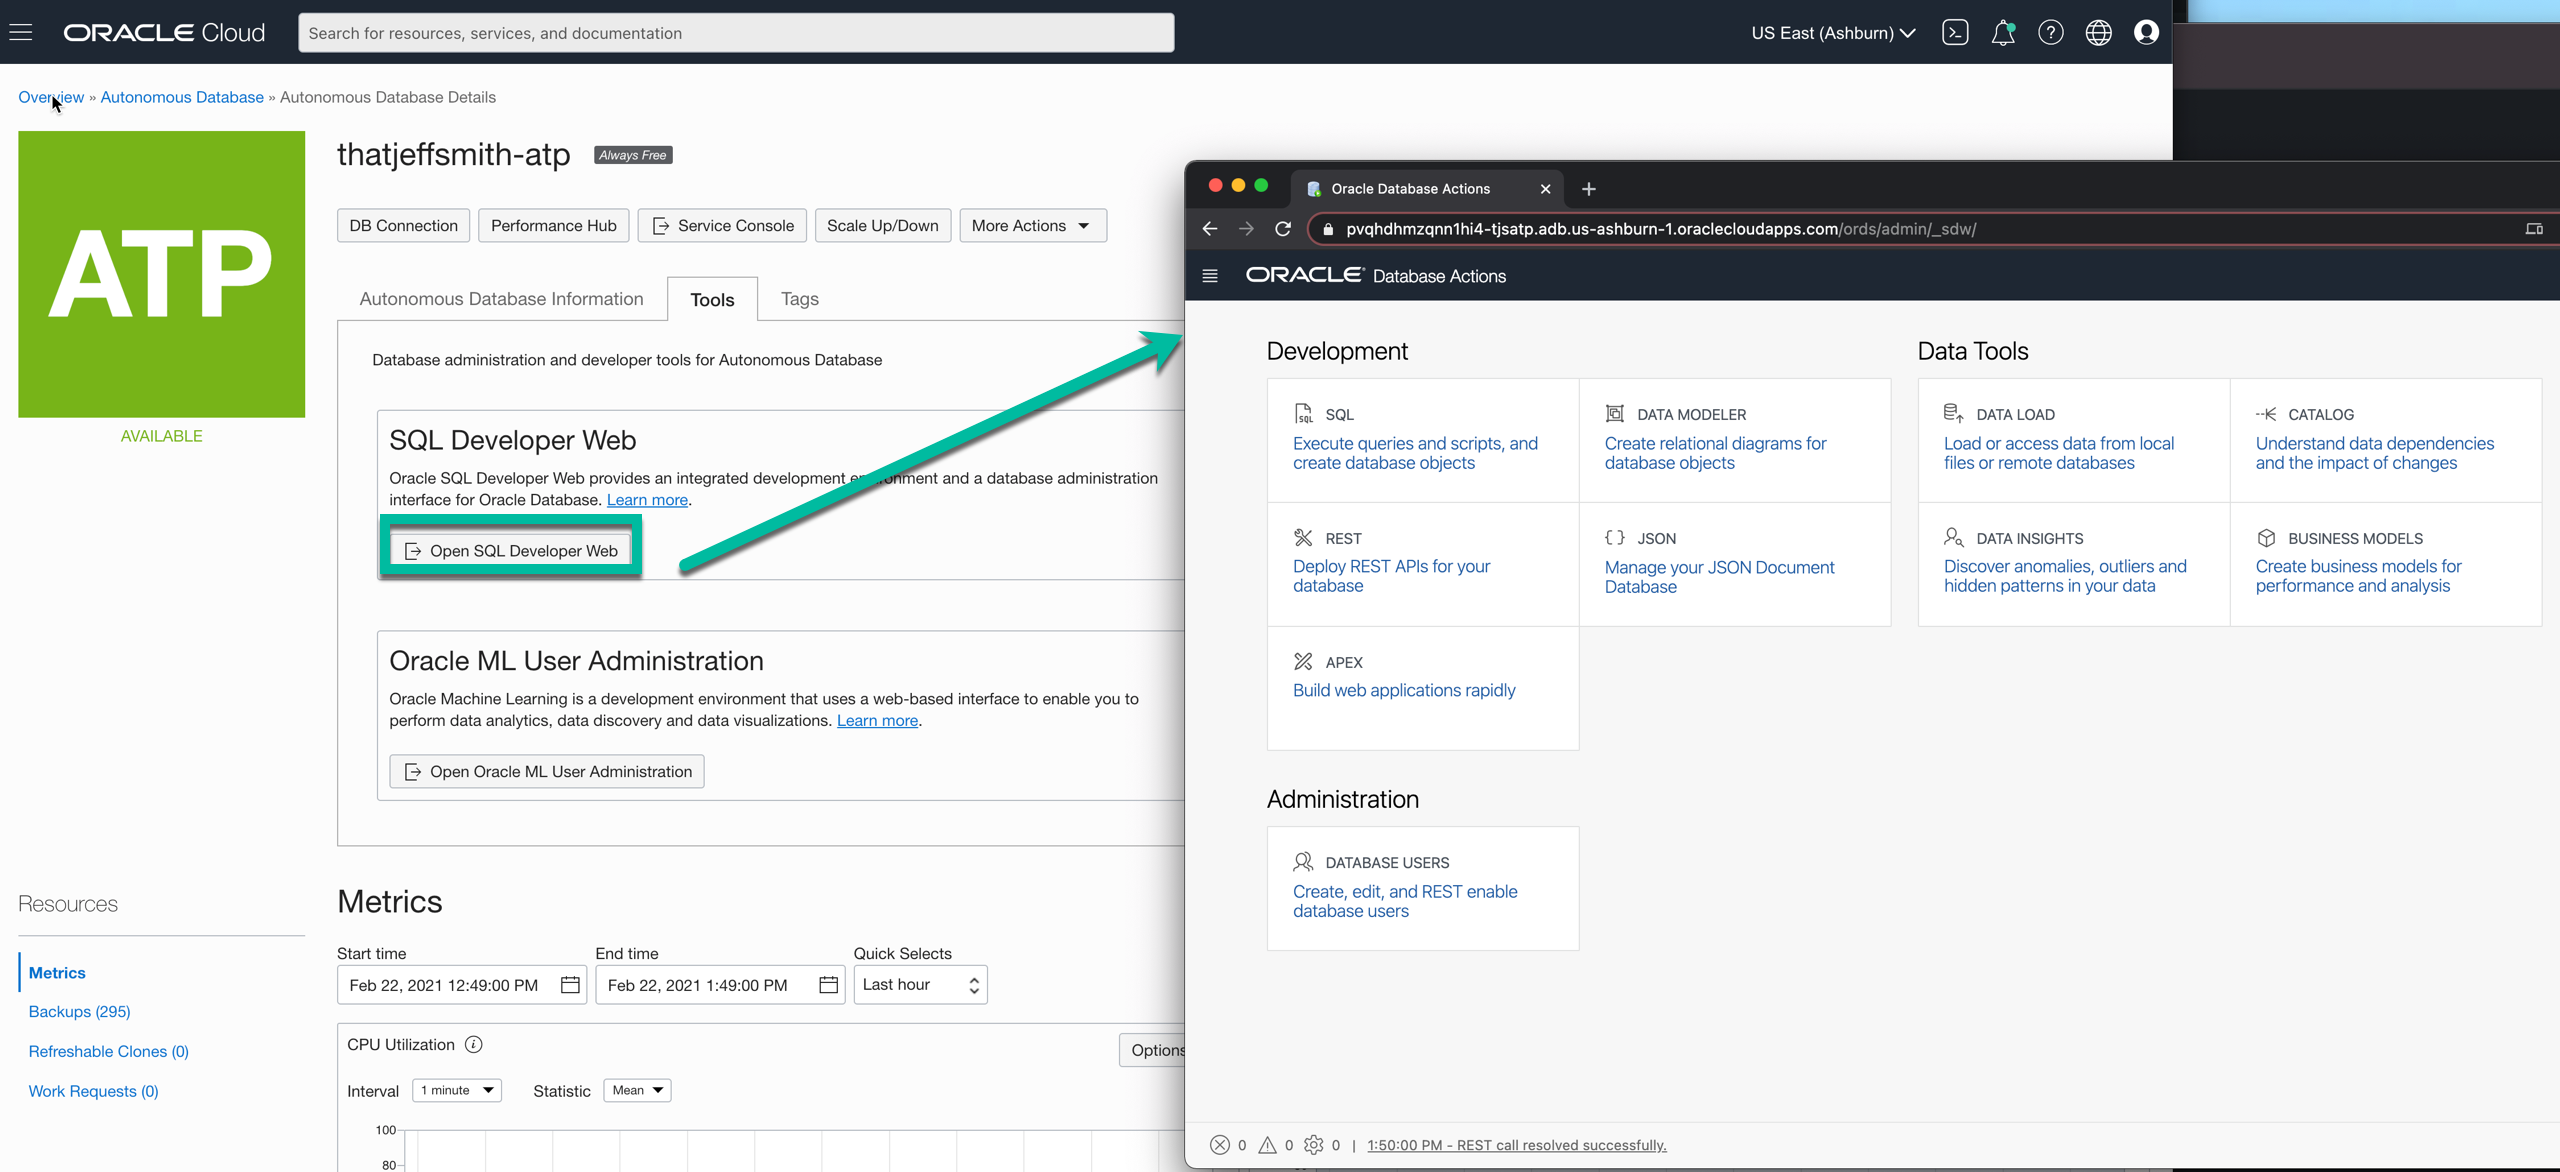The width and height of the screenshot is (2560, 1172).
Task: Click the DB Connection button
Action: coord(403,226)
